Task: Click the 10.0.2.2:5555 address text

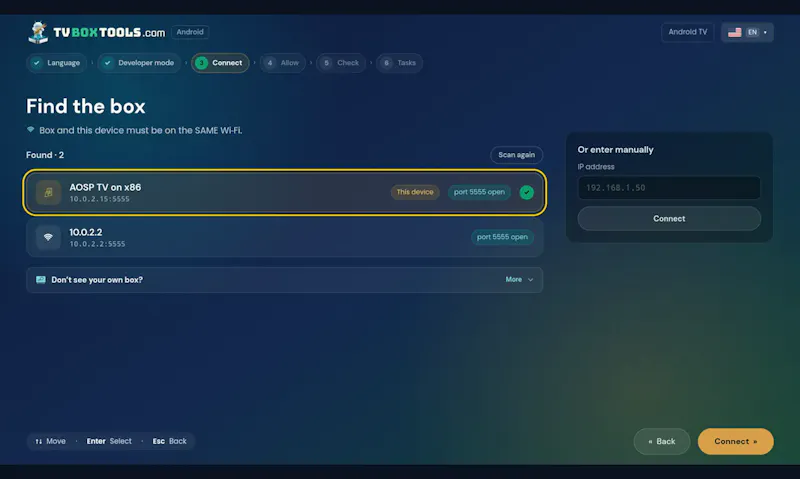Action: click(97, 244)
